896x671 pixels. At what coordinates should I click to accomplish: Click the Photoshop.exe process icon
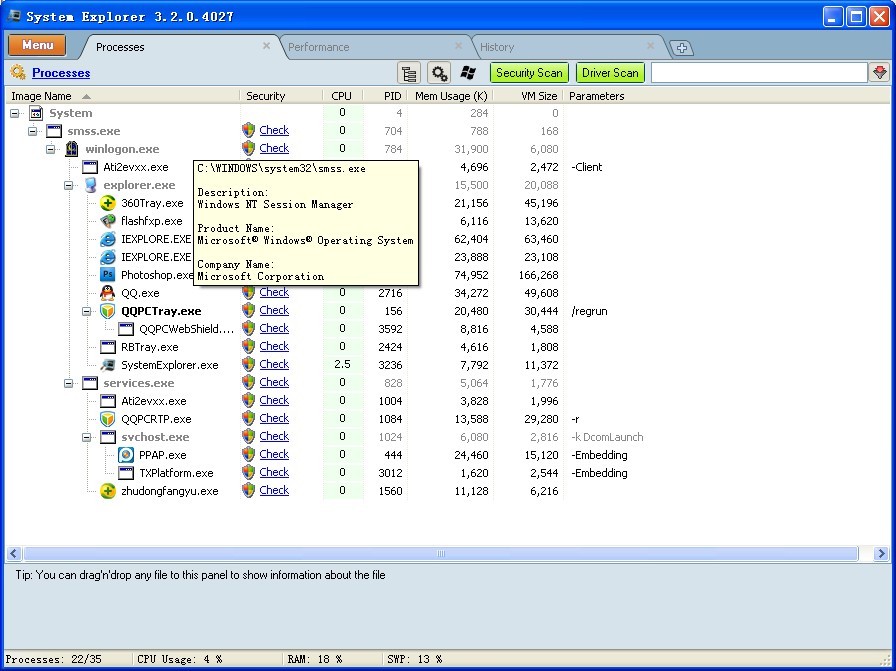click(108, 275)
